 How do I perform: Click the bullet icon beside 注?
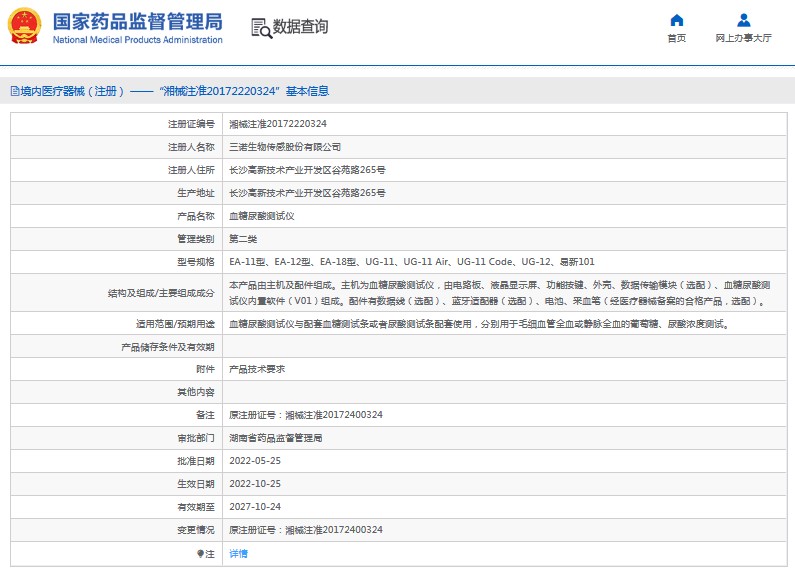[x=200, y=553]
